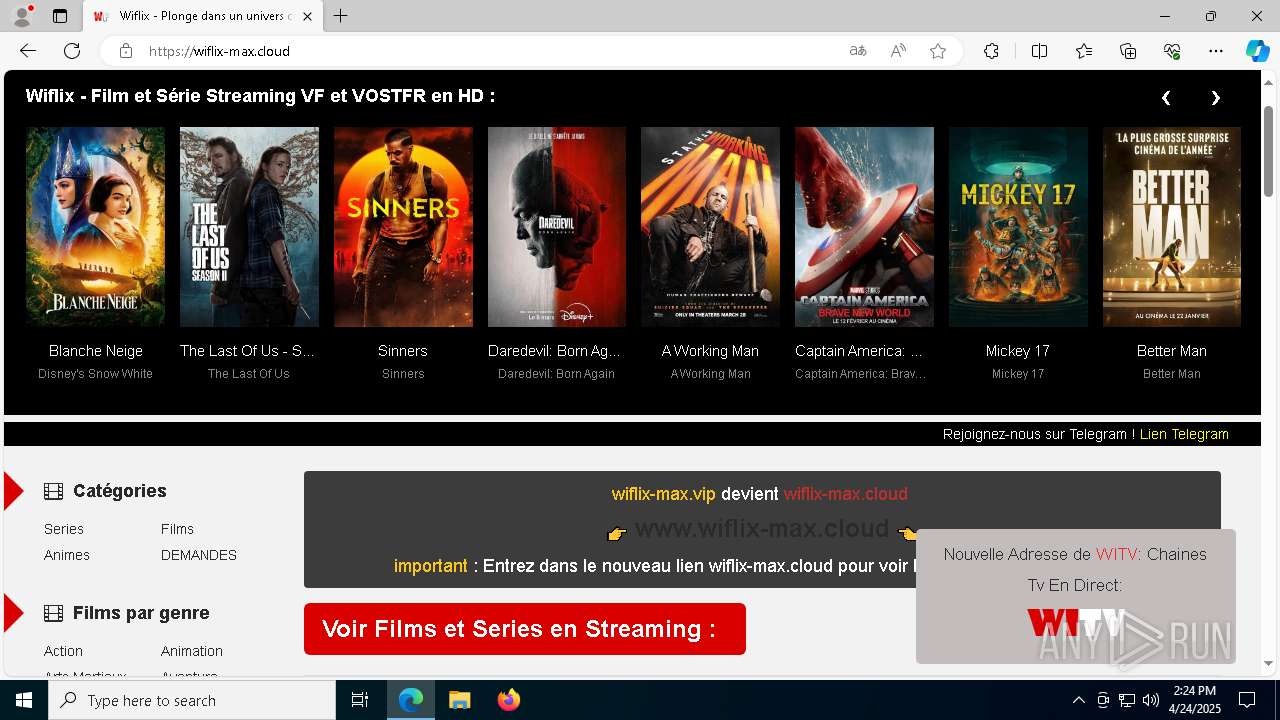Add this page to favorites
The image size is (1280, 720).
point(938,51)
